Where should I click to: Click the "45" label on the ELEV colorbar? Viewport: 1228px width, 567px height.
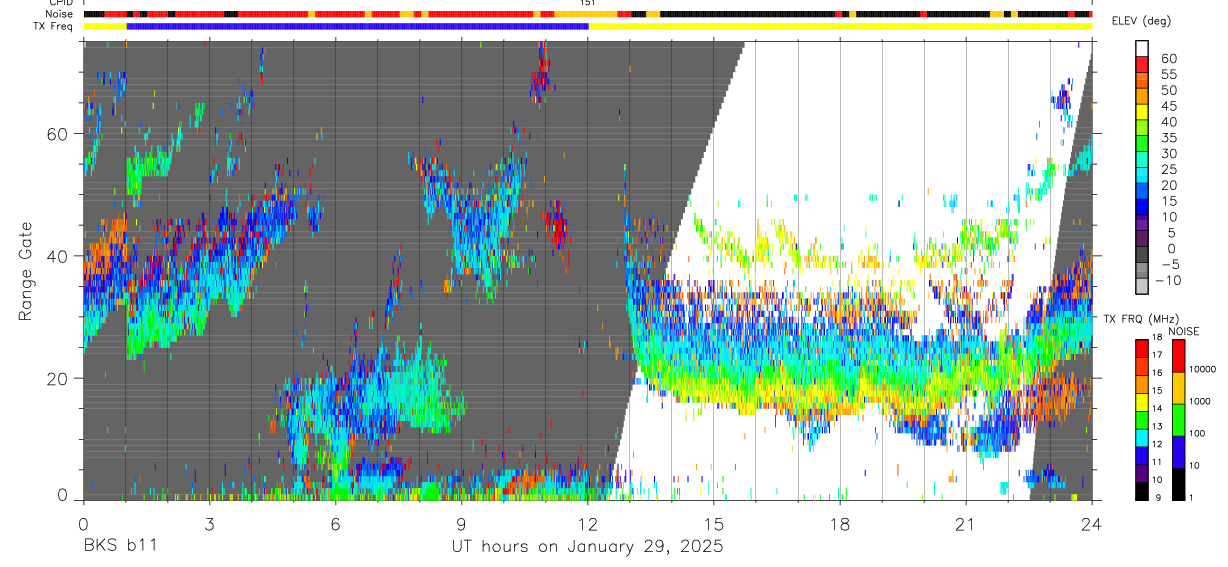click(1169, 106)
